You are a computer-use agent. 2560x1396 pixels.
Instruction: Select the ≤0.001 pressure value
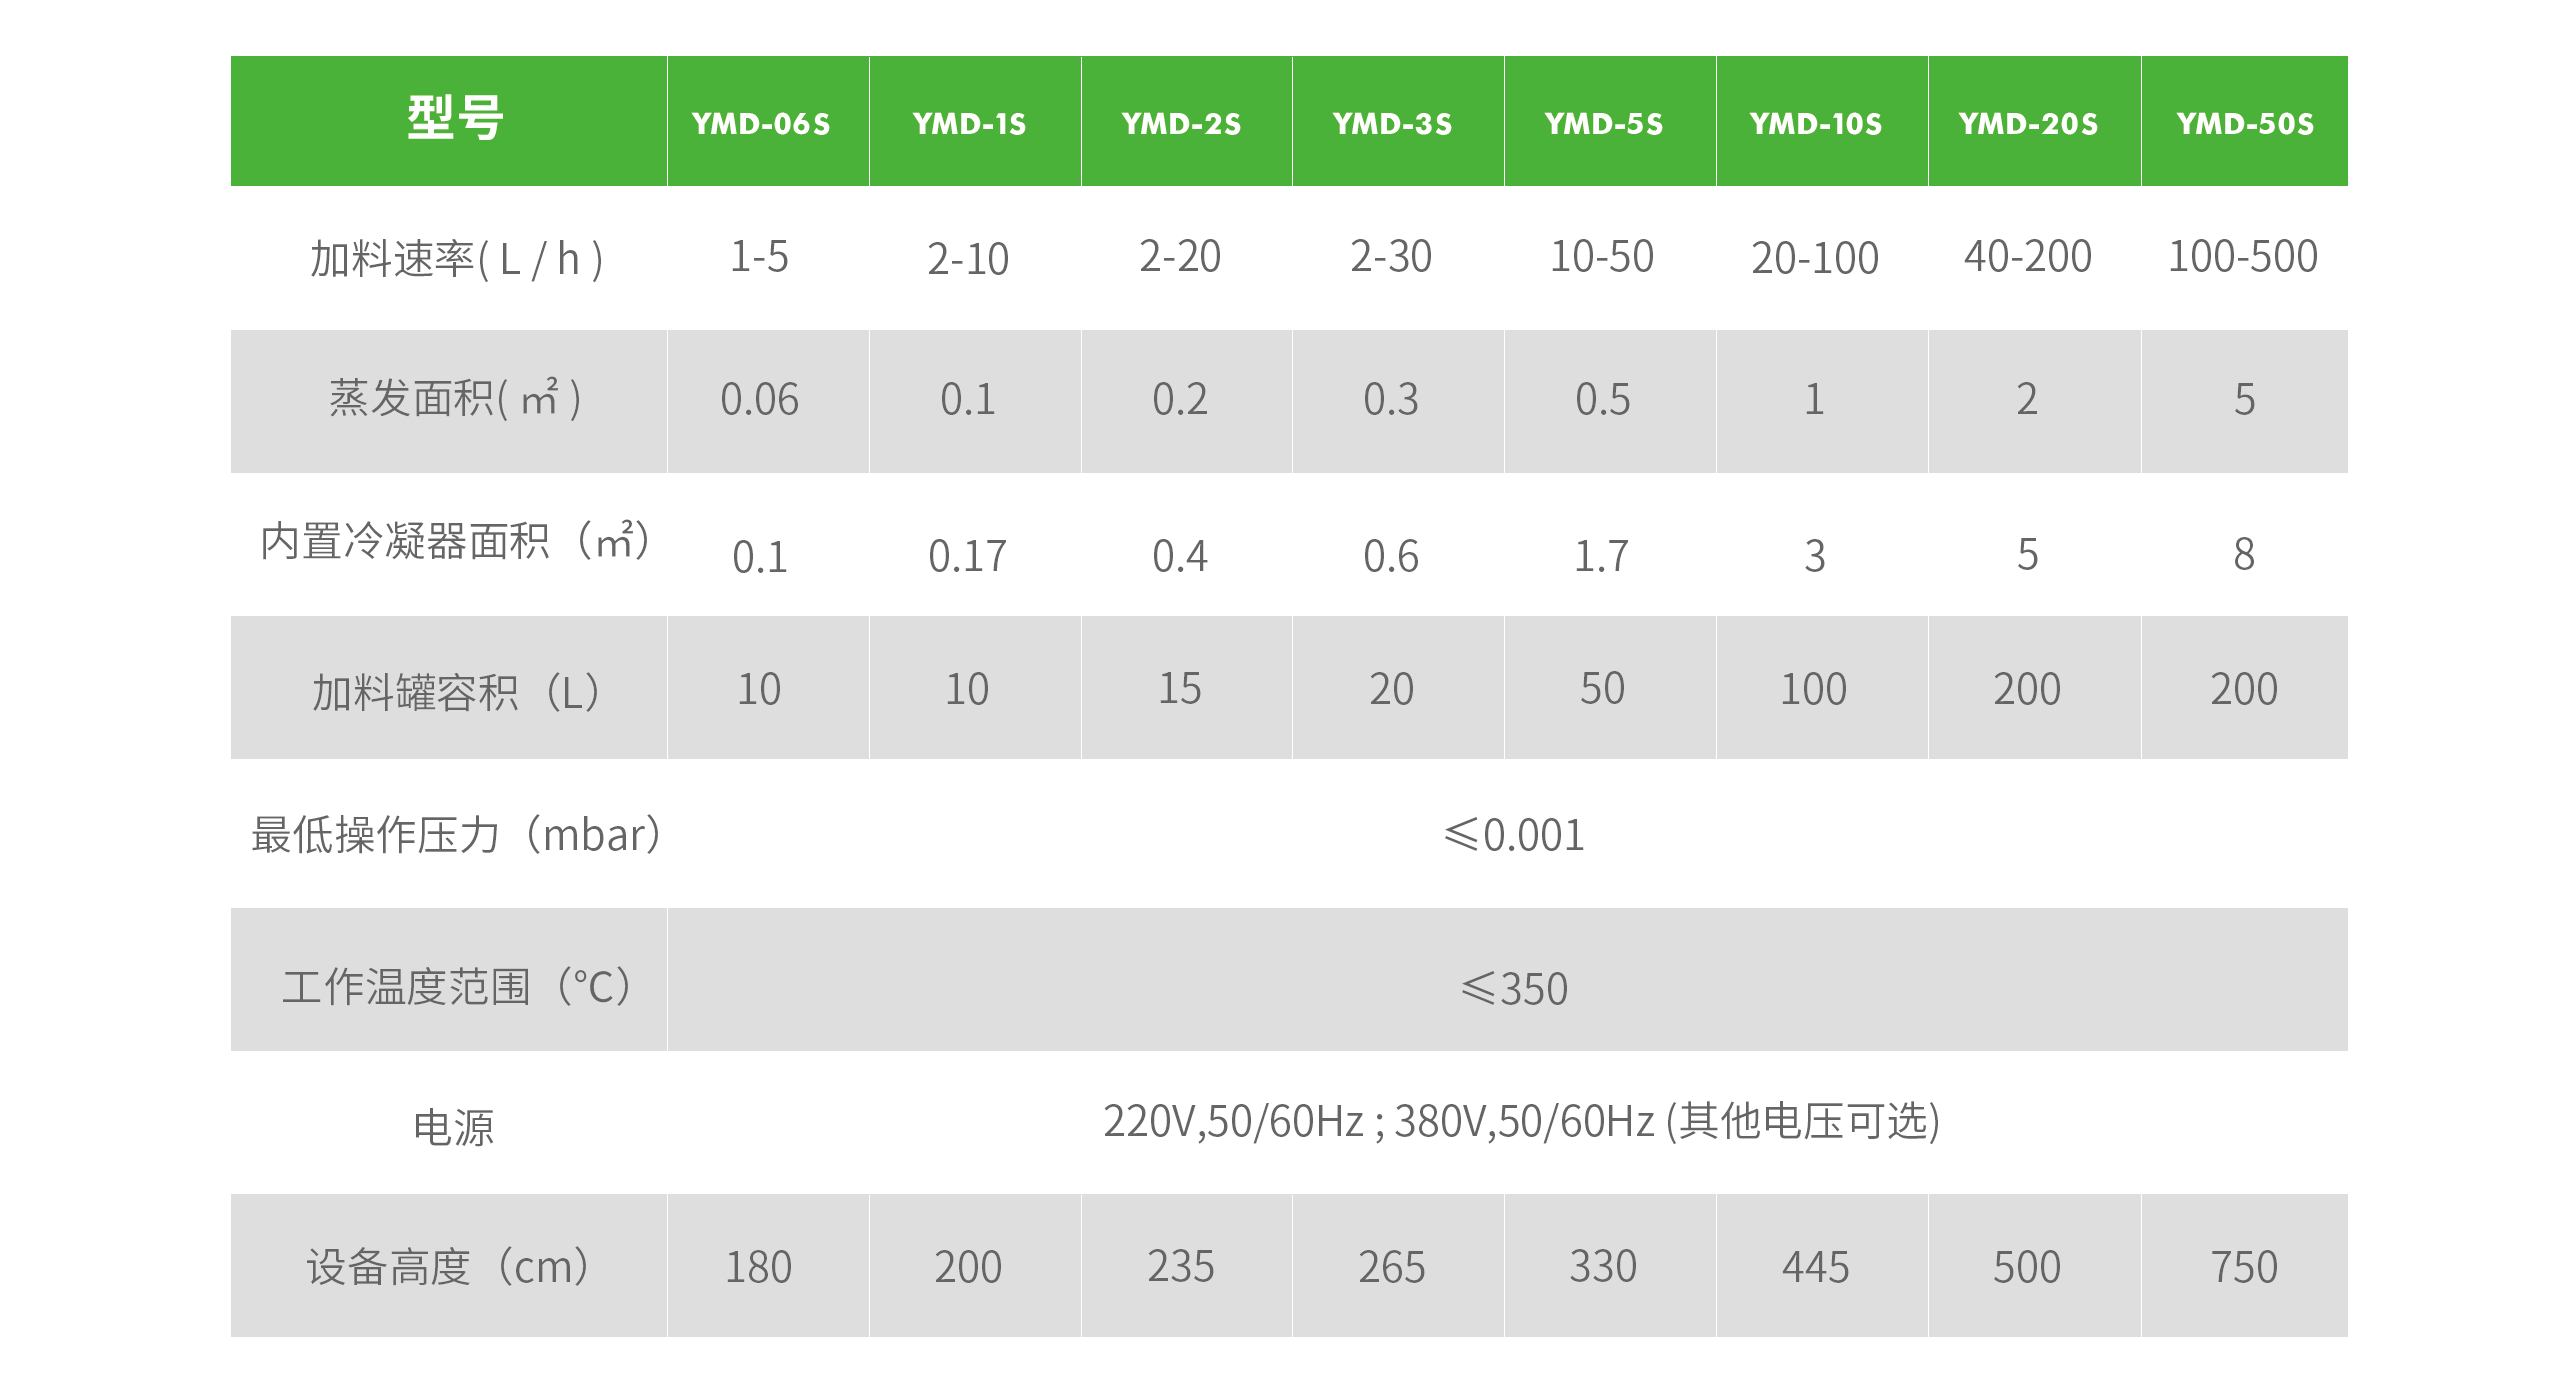tap(1514, 835)
